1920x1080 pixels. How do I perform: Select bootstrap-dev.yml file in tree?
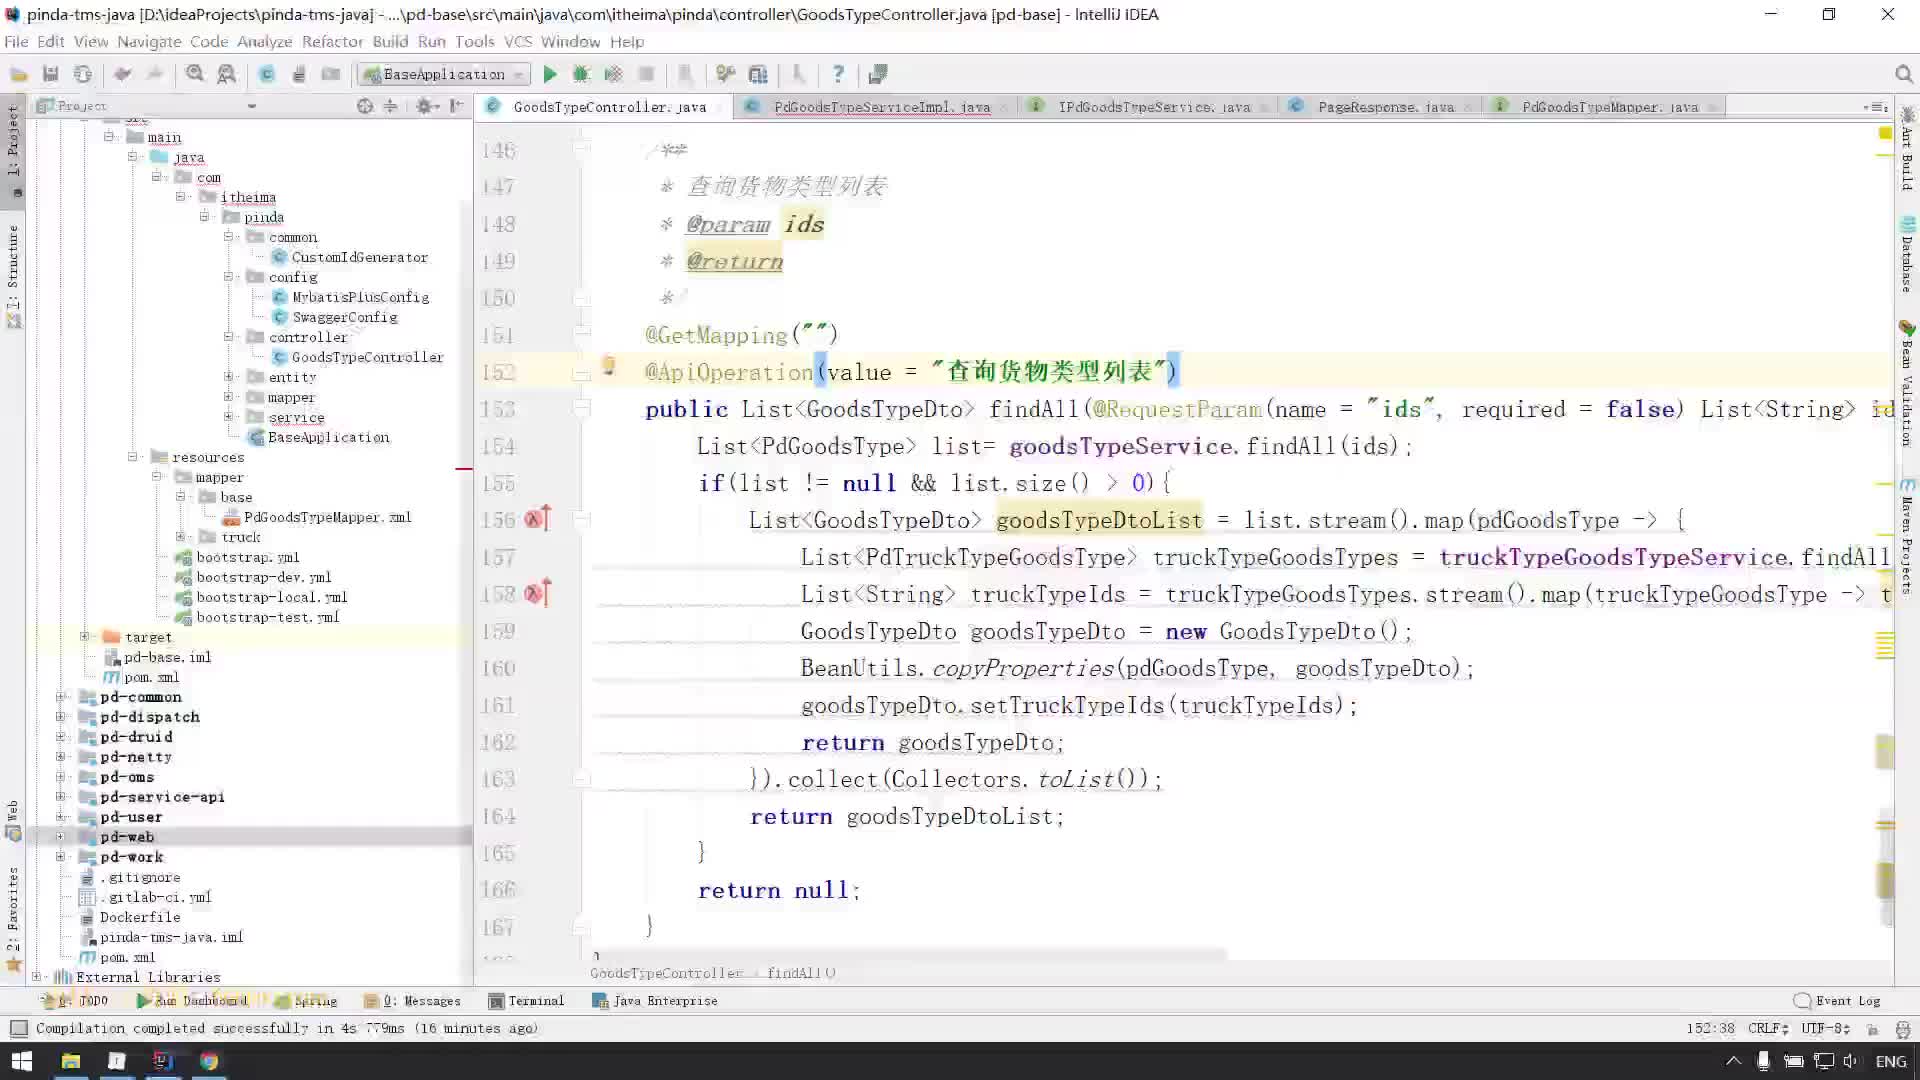(x=263, y=577)
